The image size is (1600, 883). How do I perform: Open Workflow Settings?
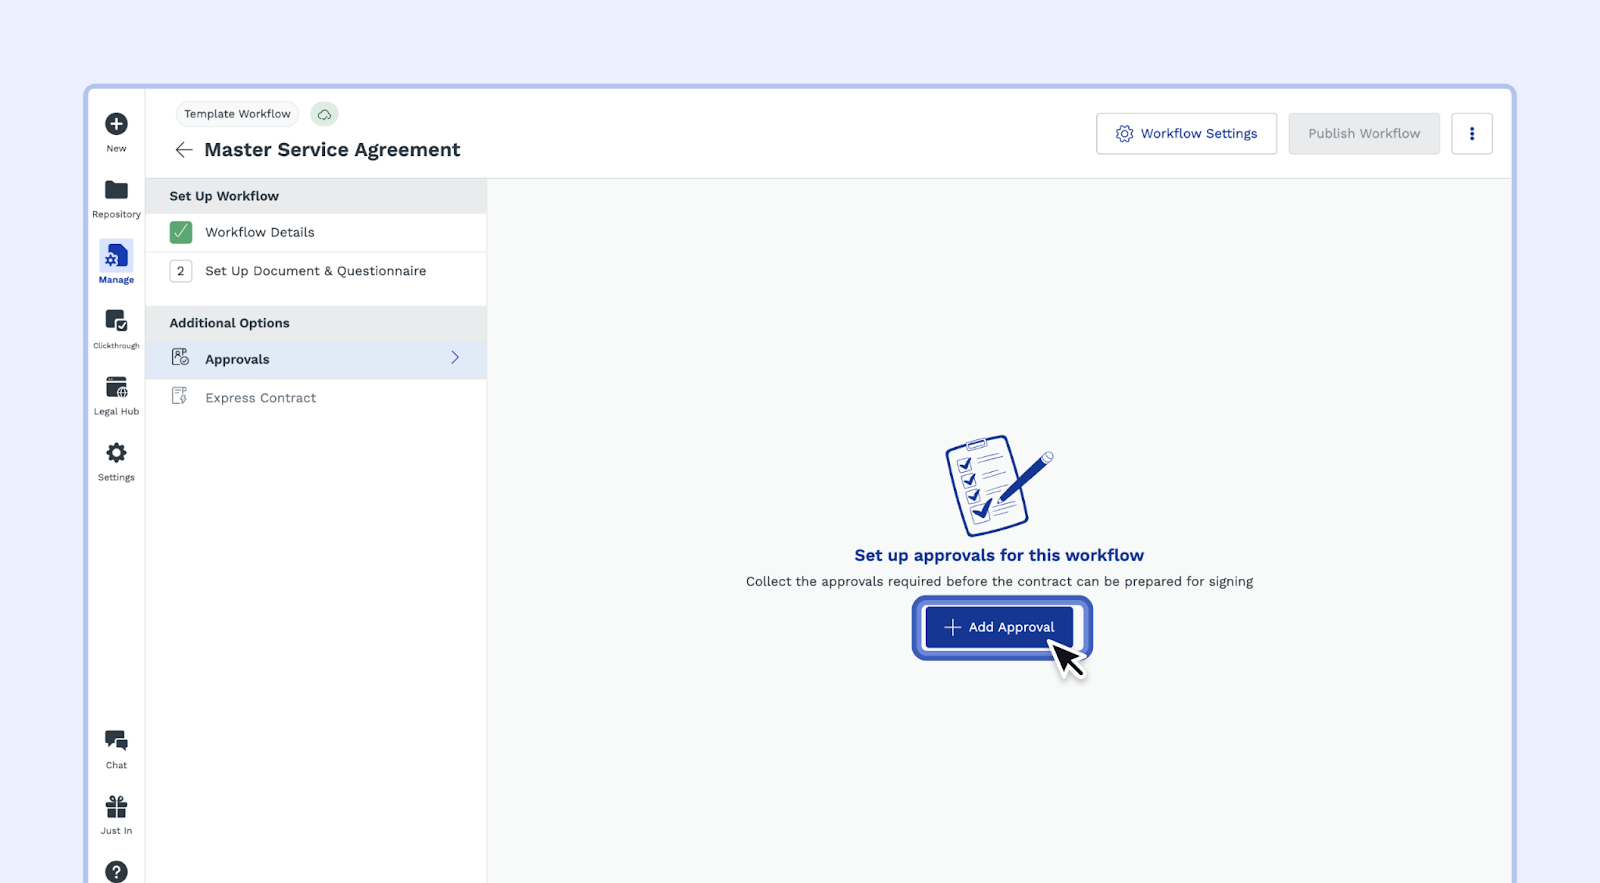(1186, 134)
